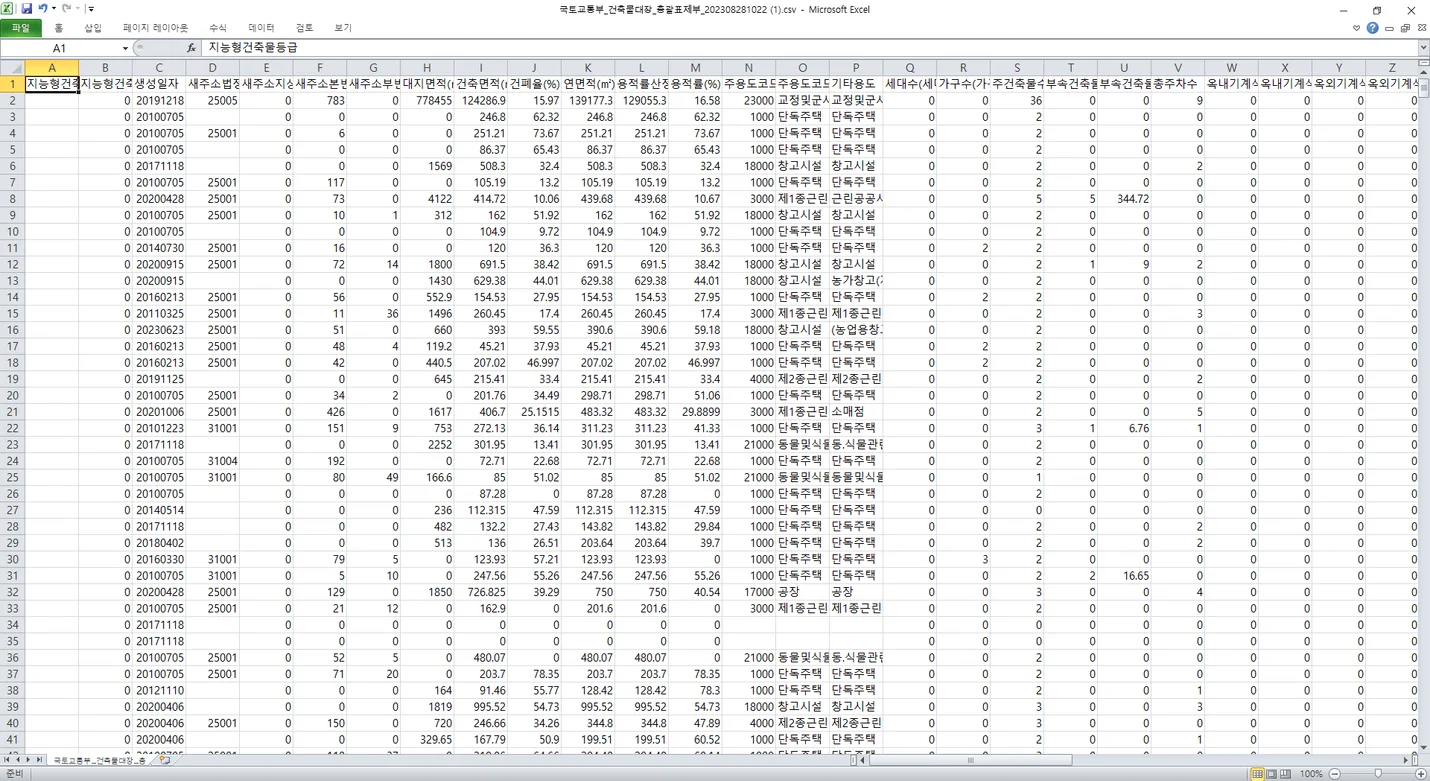Image resolution: width=1430 pixels, height=781 pixels.
Task: Click cell with value 25.1515
Action: [x=534, y=412]
